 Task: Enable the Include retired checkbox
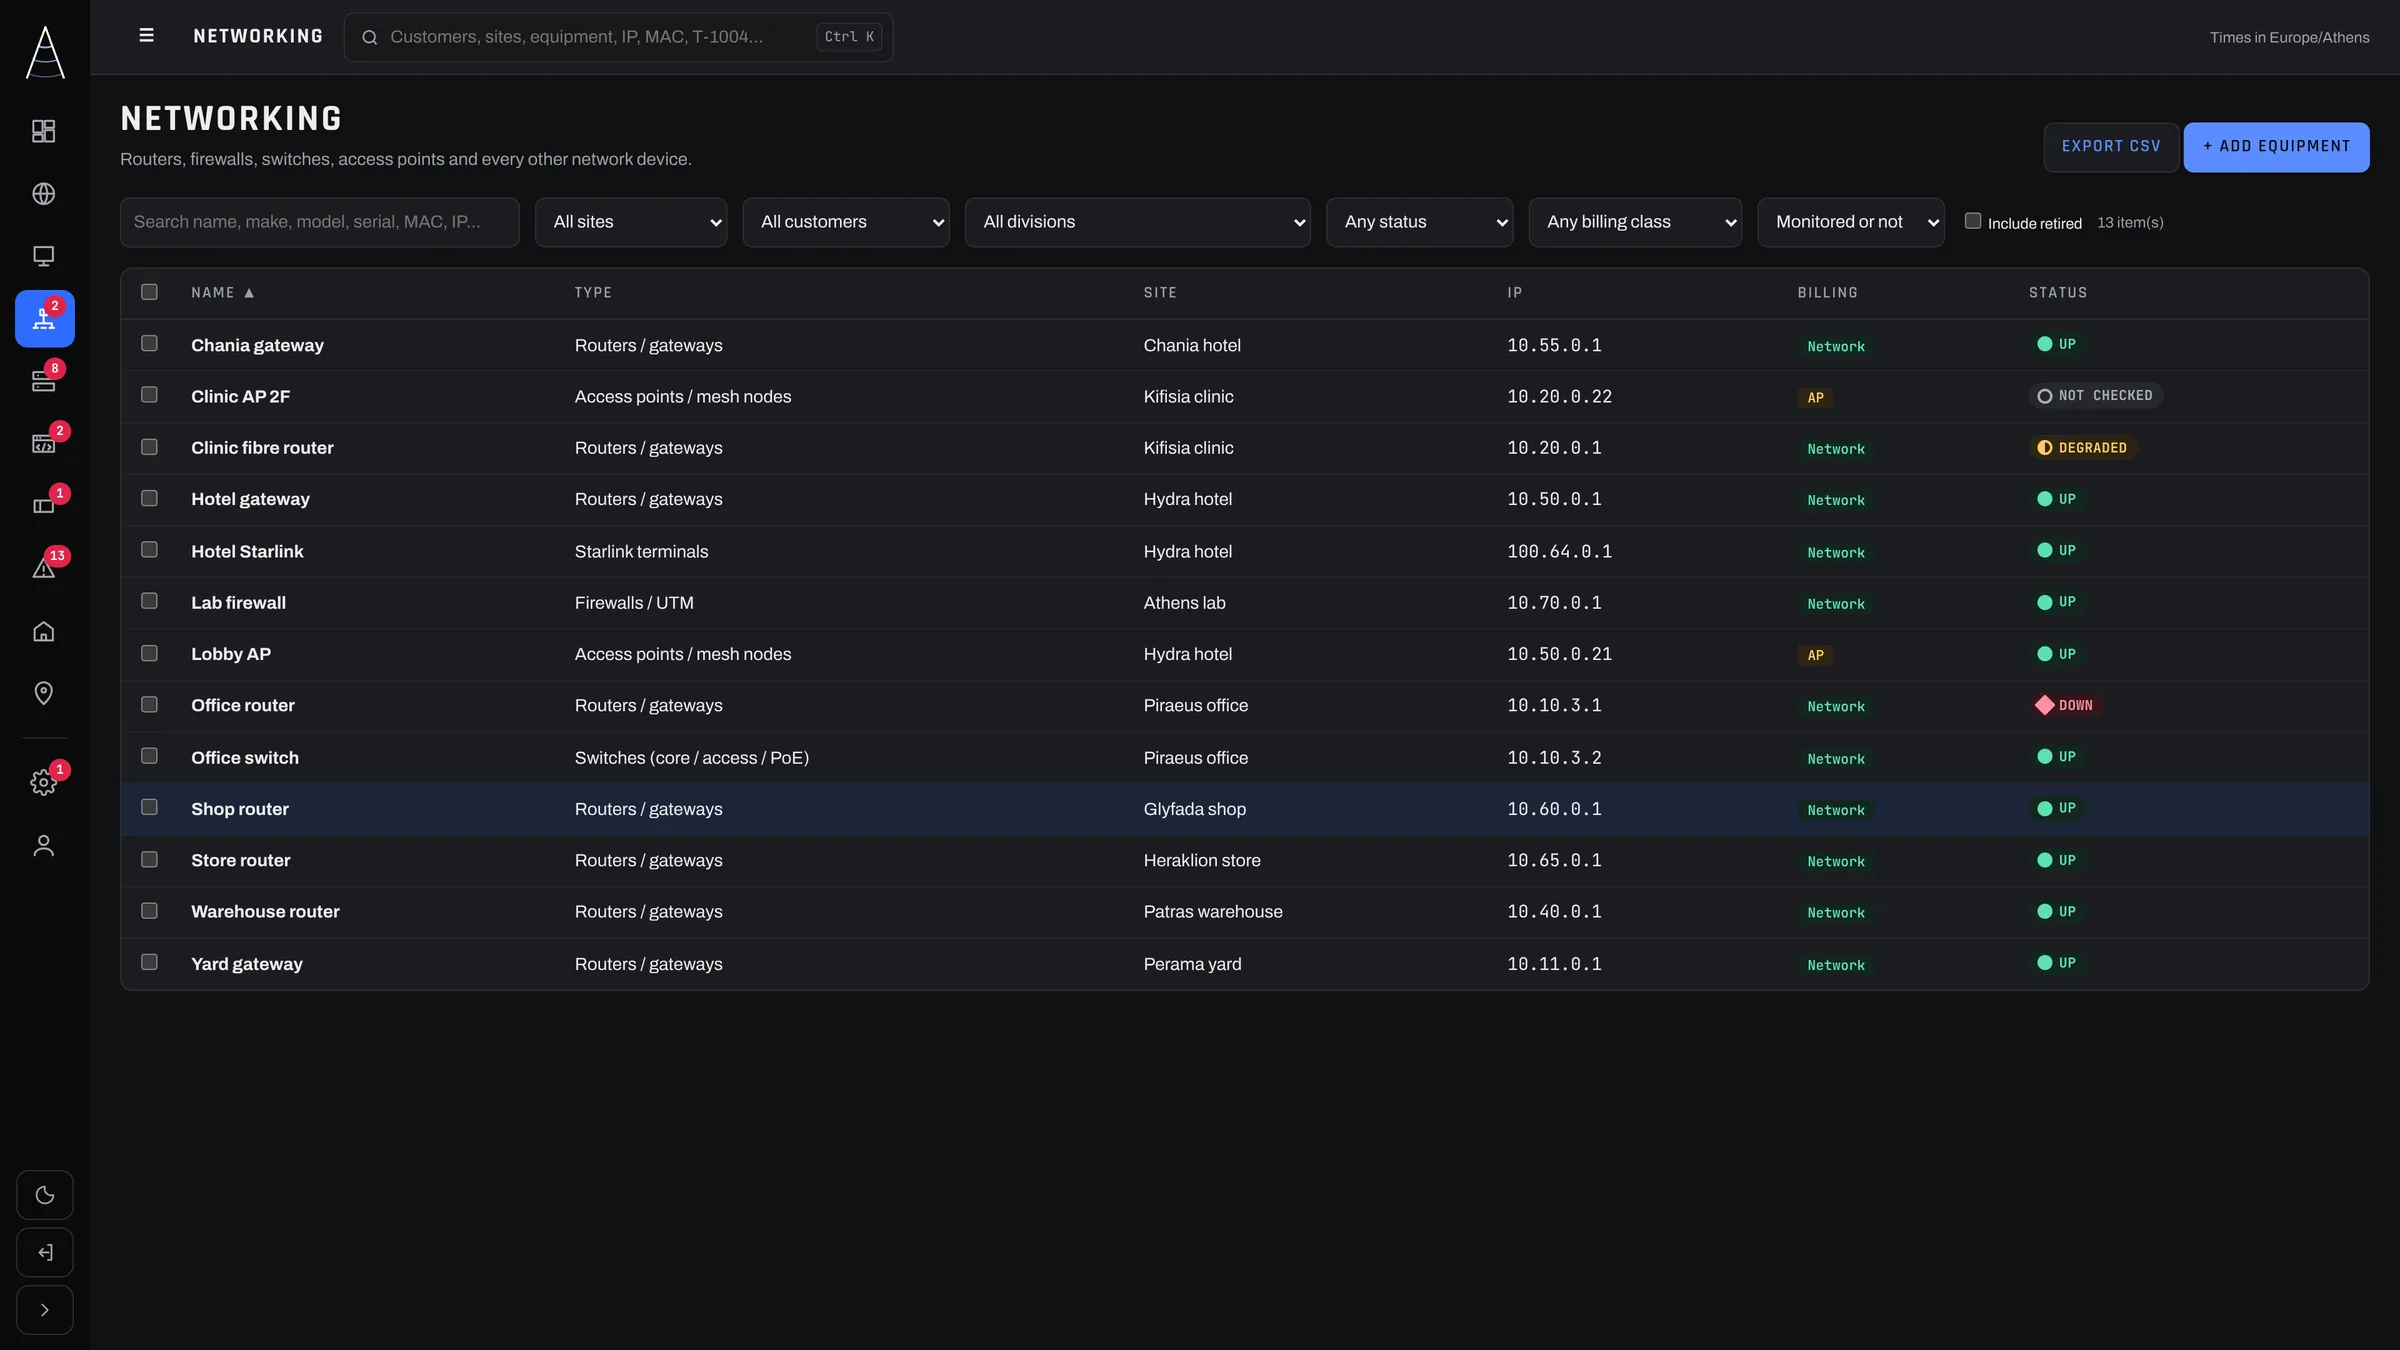click(x=1973, y=221)
